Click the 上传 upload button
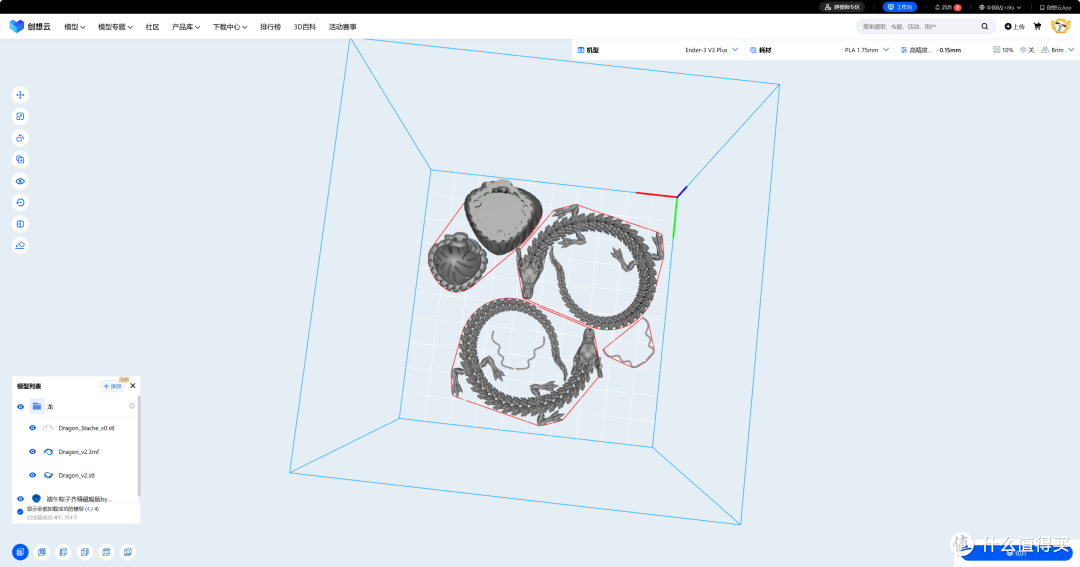 click(1015, 26)
